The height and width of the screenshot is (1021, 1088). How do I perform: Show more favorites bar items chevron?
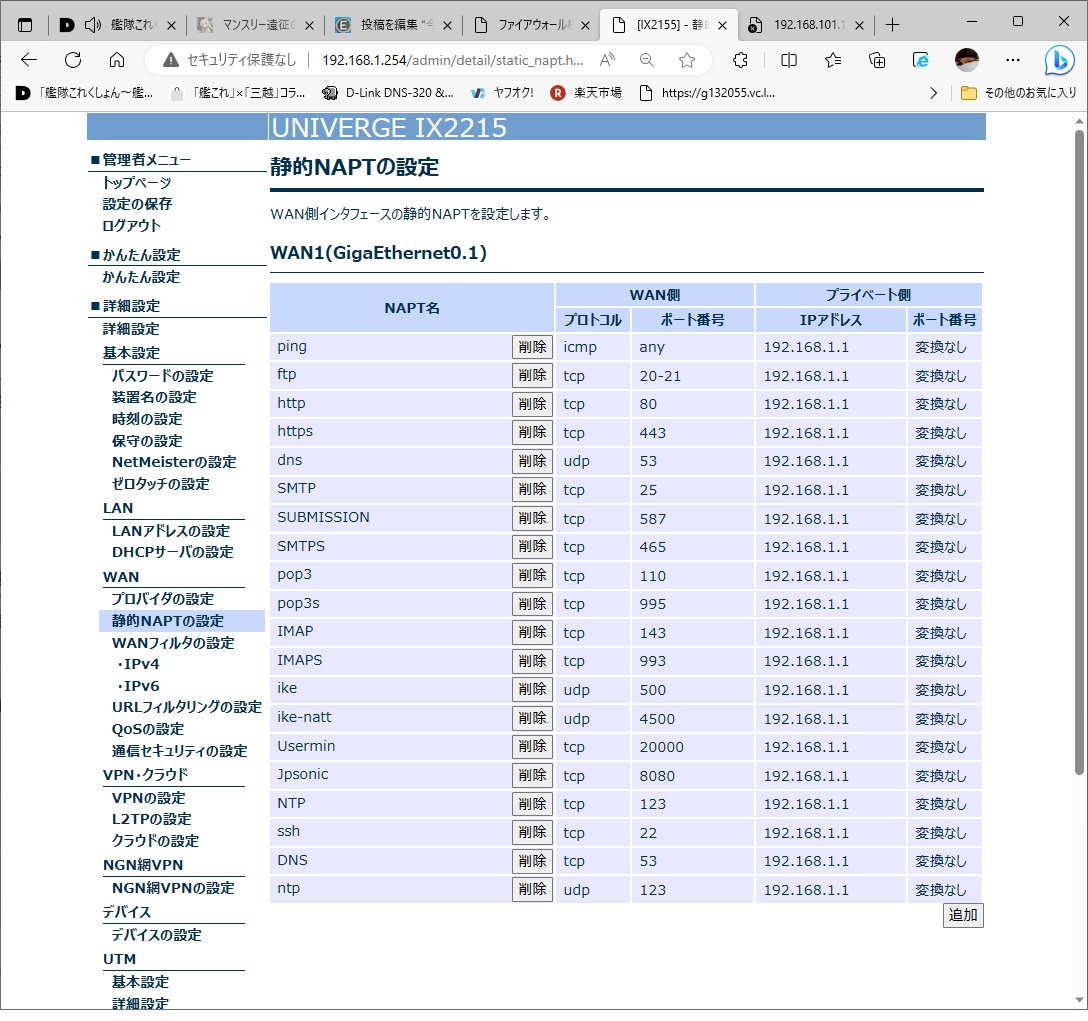[x=933, y=93]
